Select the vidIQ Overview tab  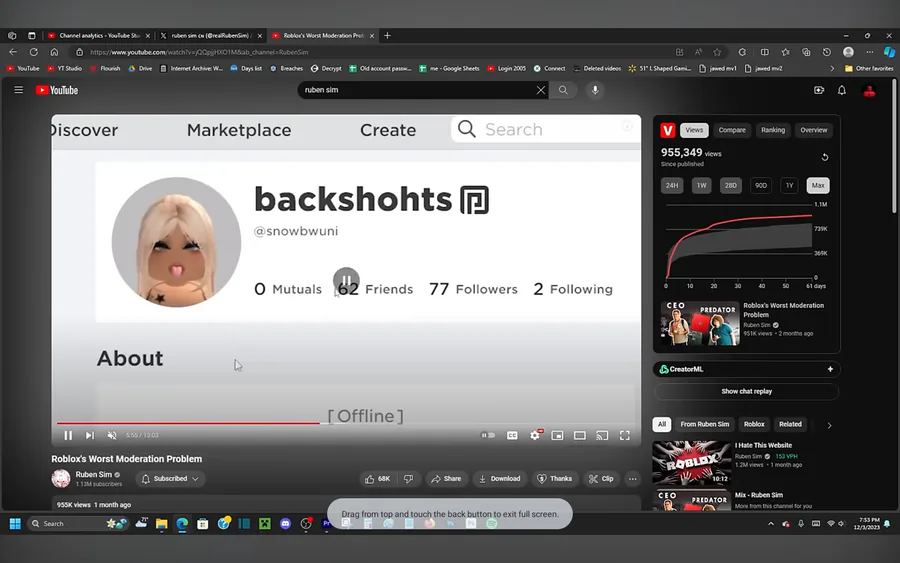(x=814, y=130)
